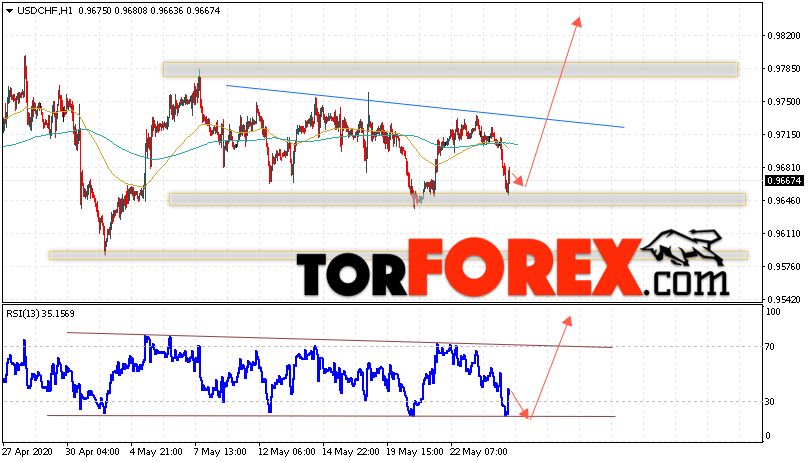
Task: Click the RSI(13) 35.1569 indicator label
Action: click(x=40, y=313)
